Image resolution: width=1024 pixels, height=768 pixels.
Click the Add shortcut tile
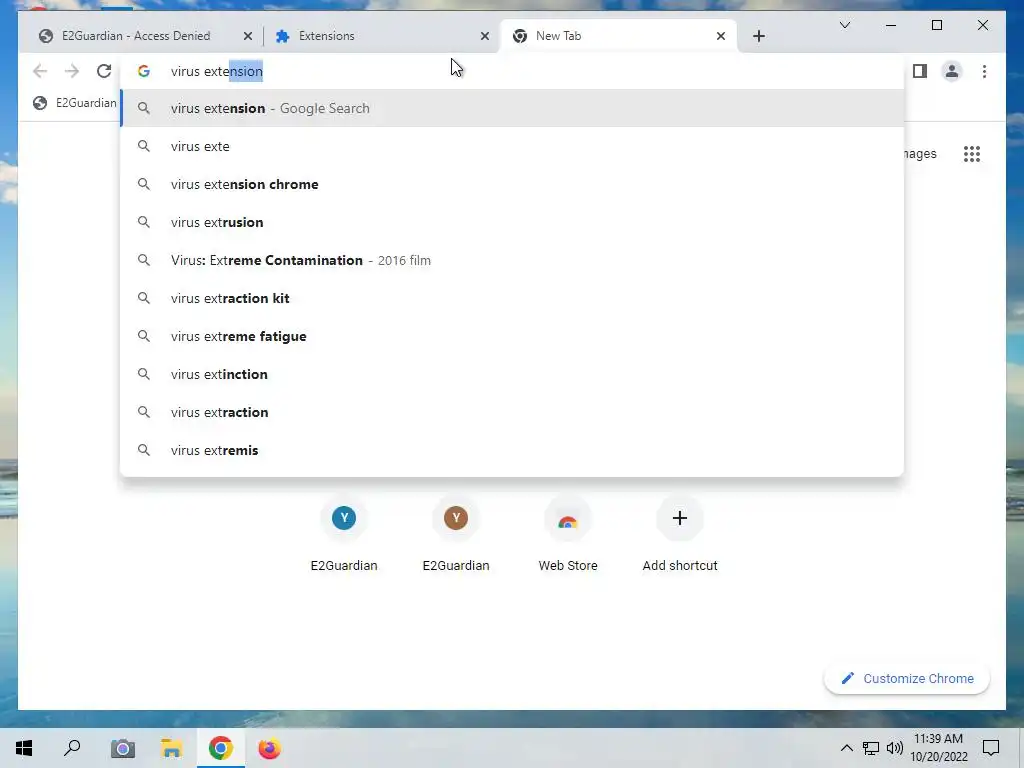(x=680, y=536)
